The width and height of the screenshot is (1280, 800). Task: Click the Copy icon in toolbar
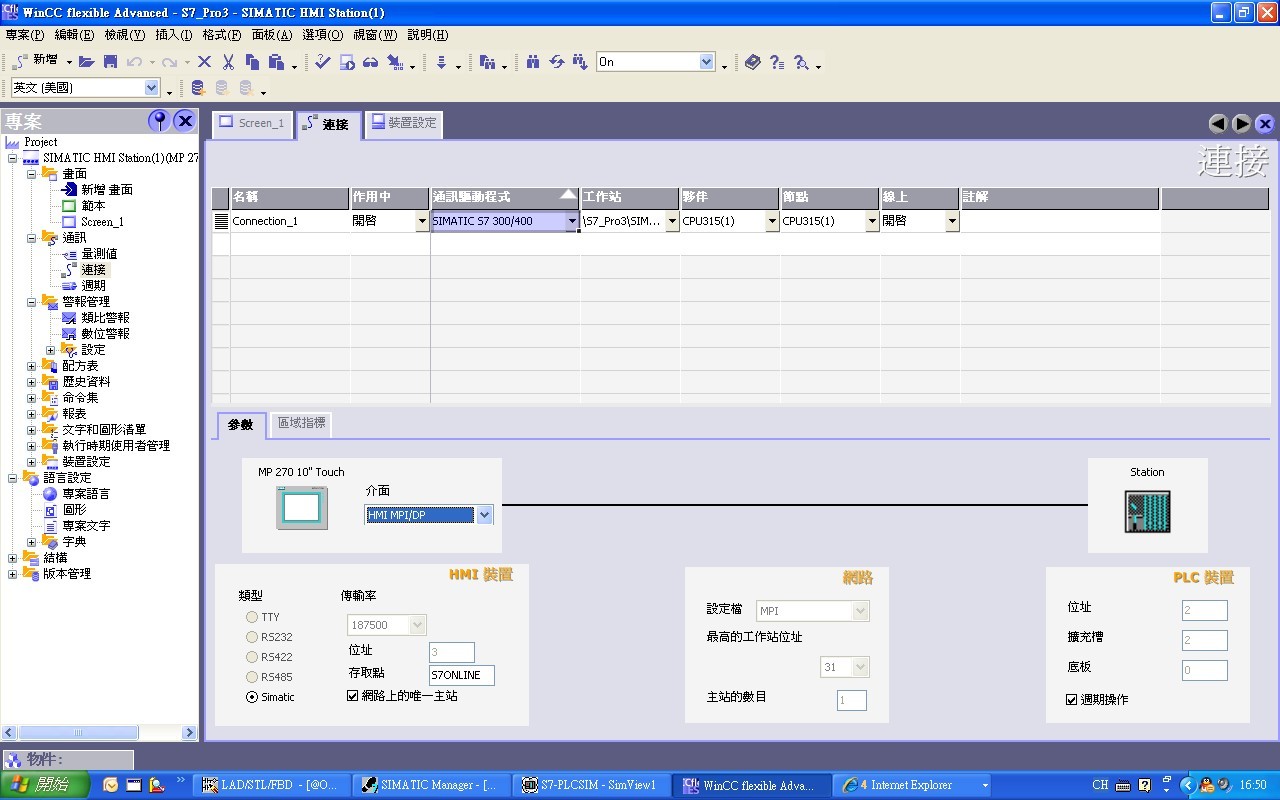[252, 62]
